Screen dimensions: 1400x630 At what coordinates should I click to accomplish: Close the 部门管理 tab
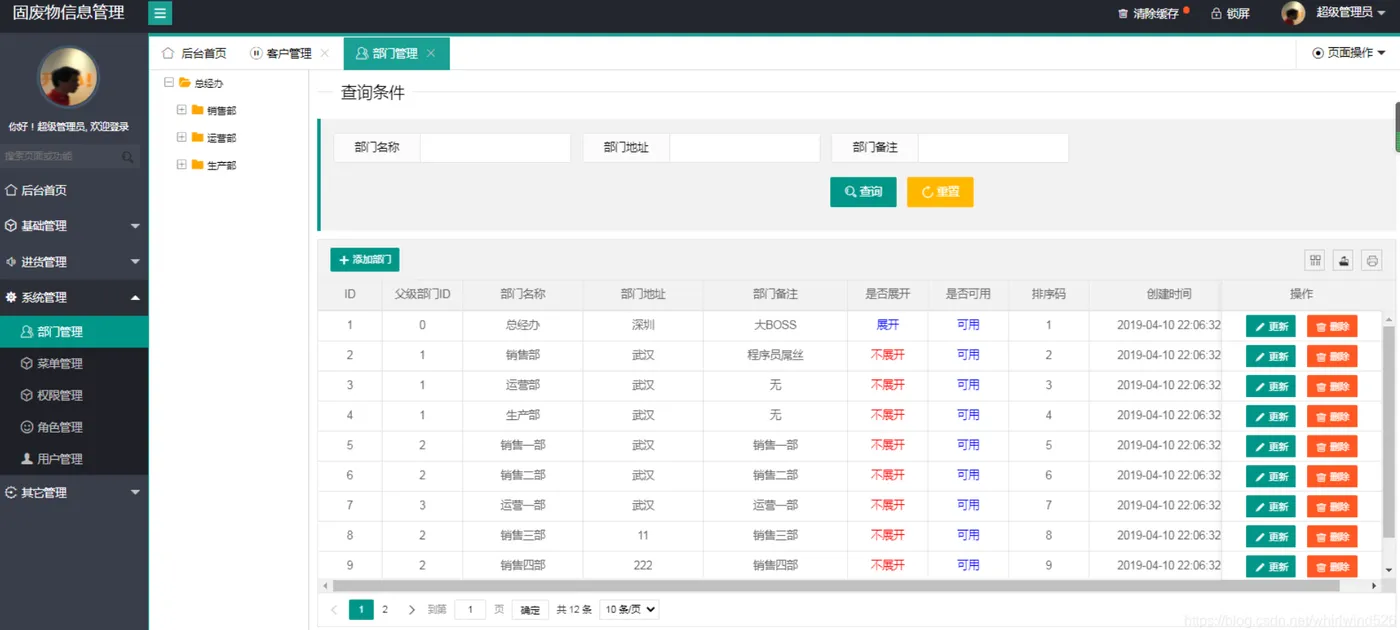click(x=431, y=53)
